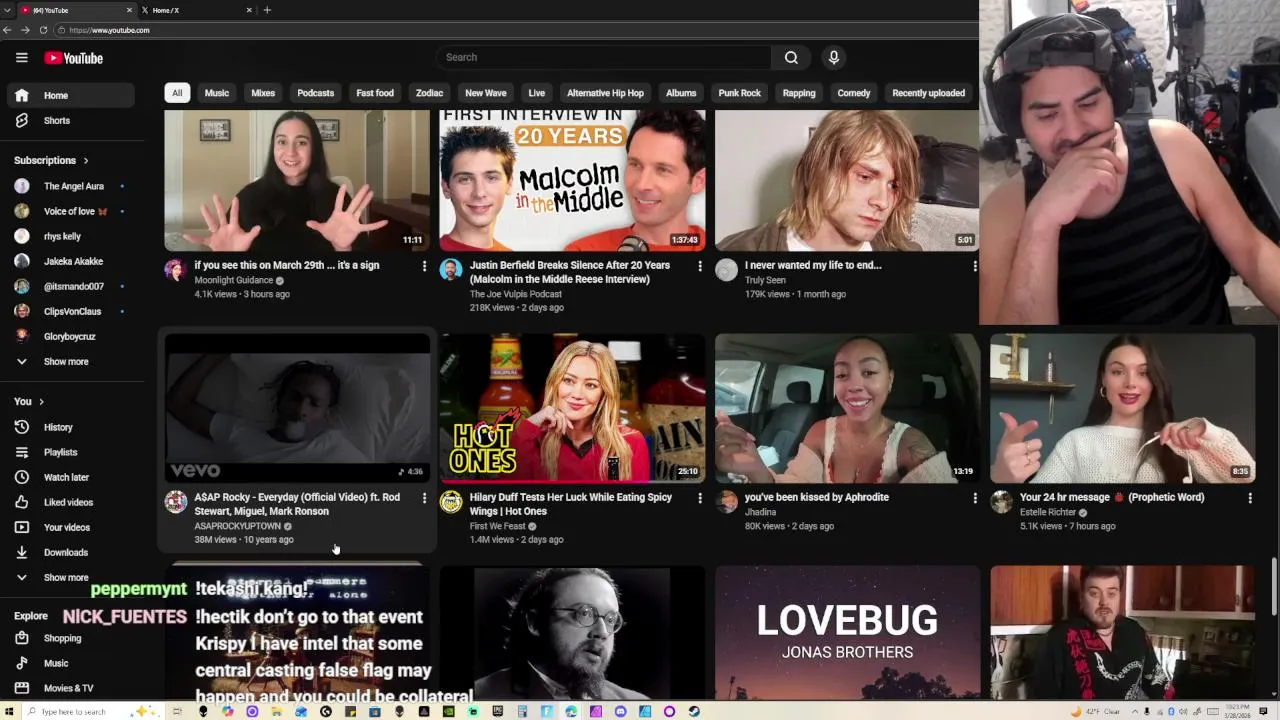This screenshot has width=1280, height=720.
Task: Open options menu for Hilary Duff Hot Ones video
Action: point(699,498)
